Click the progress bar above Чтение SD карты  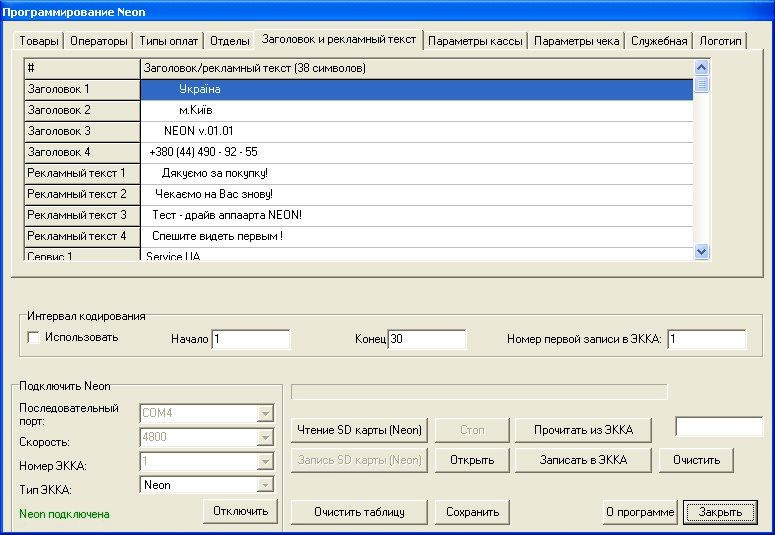pos(479,392)
